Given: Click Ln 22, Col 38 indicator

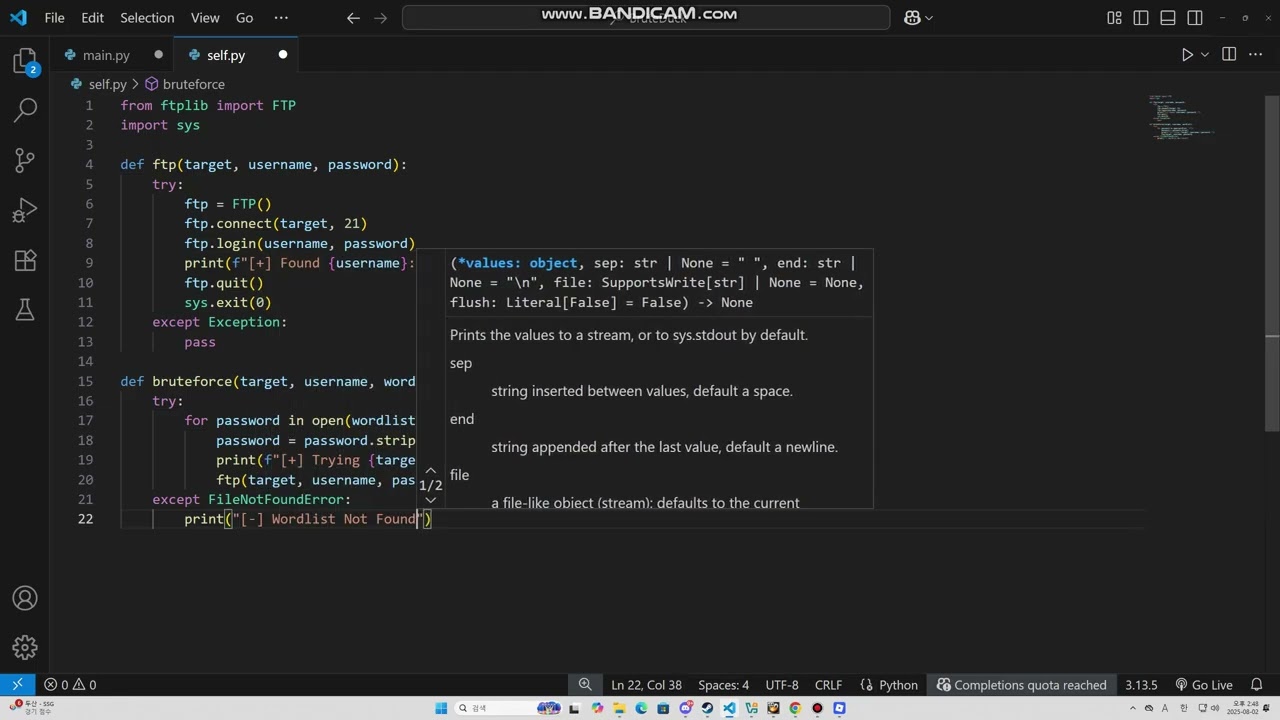Looking at the screenshot, I should click(646, 685).
